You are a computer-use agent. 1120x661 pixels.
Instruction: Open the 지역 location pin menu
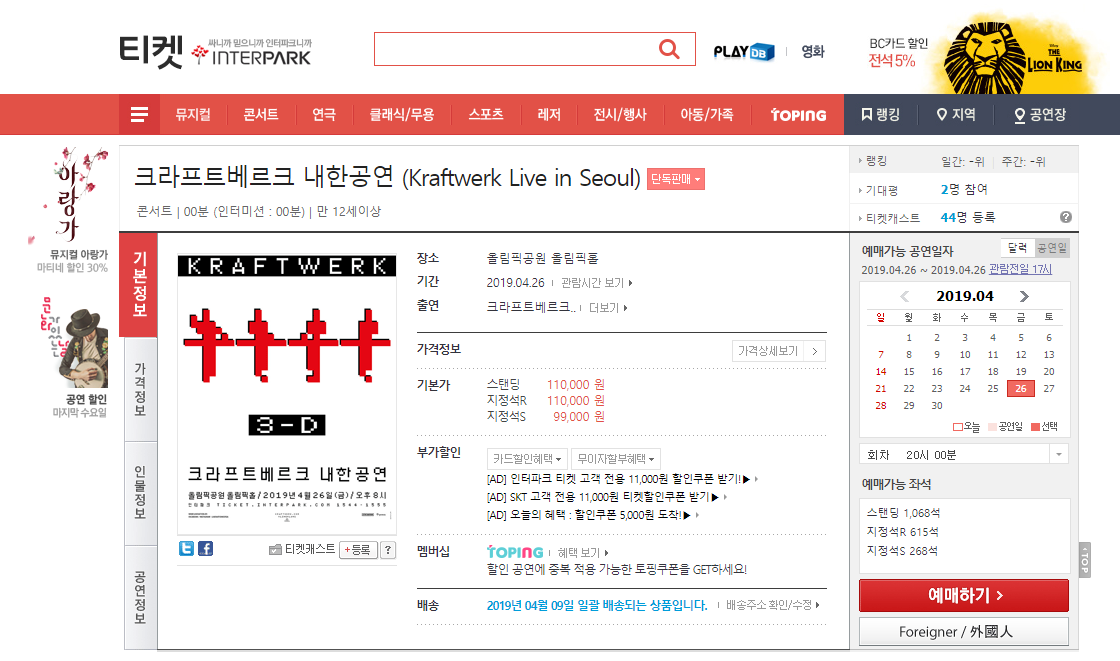coord(956,114)
